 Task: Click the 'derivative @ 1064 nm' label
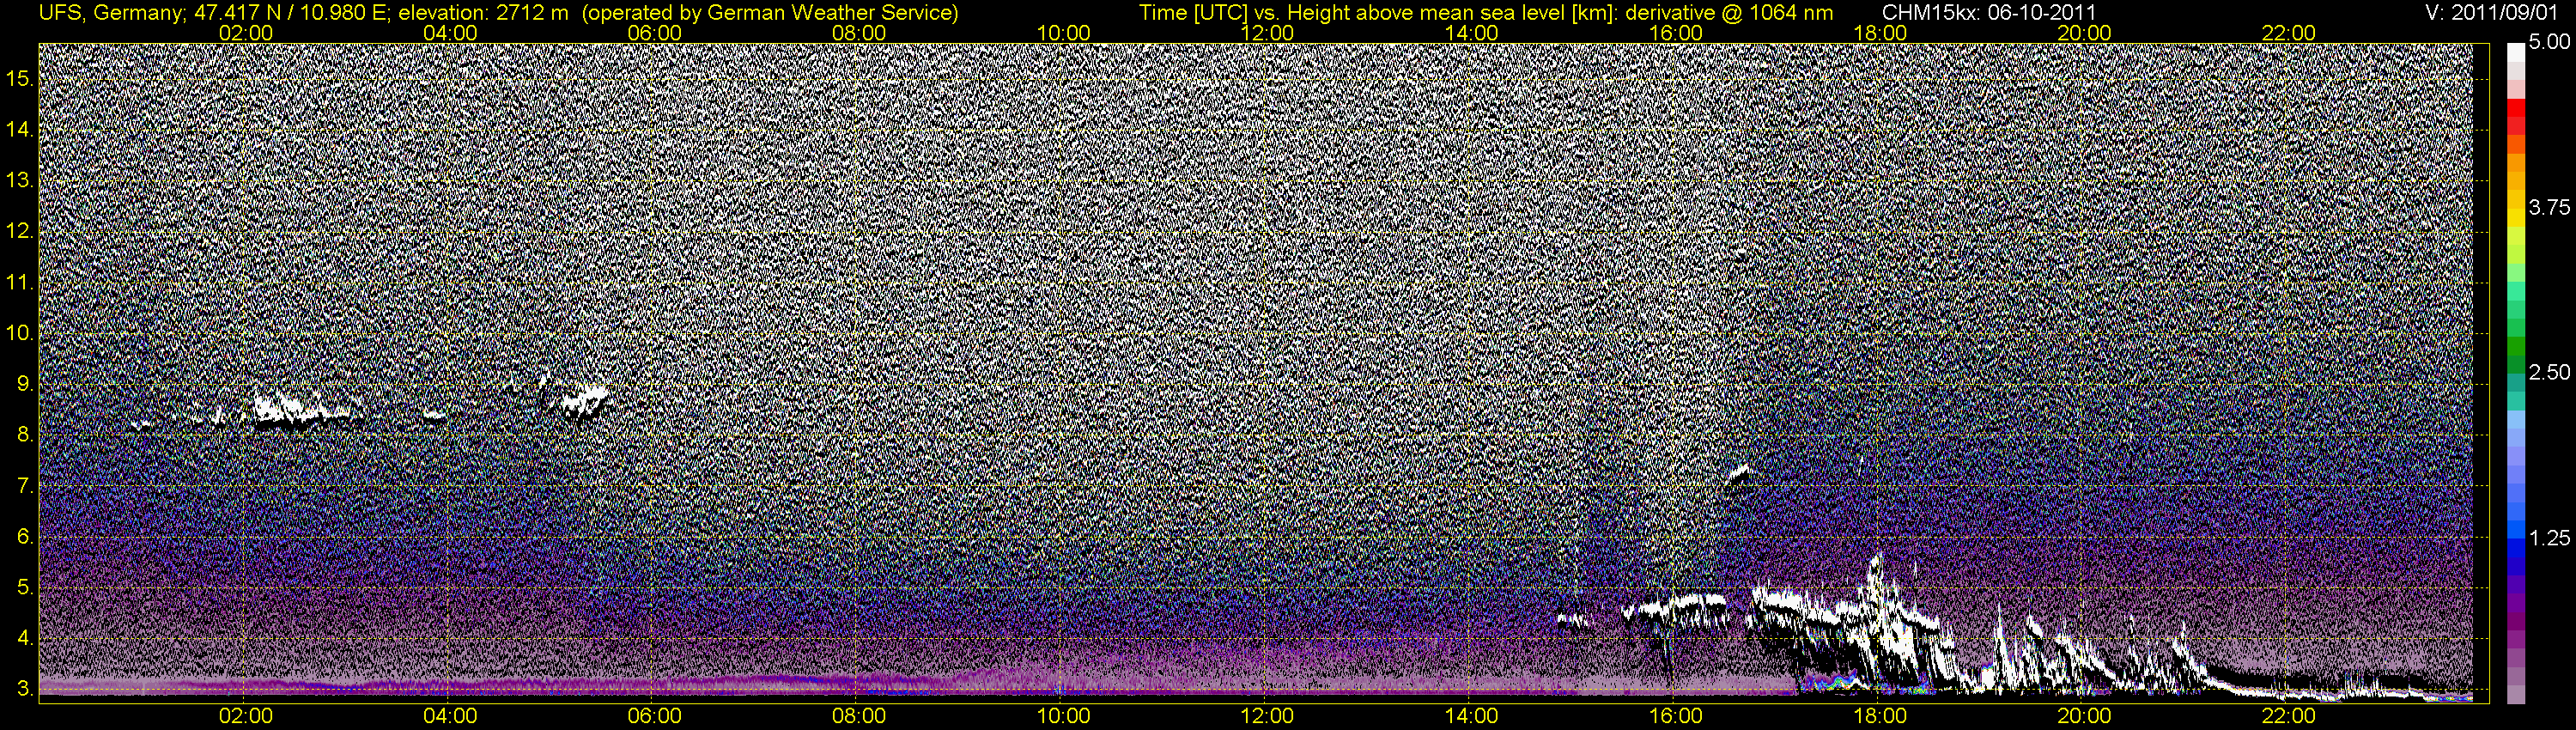coord(1731,13)
